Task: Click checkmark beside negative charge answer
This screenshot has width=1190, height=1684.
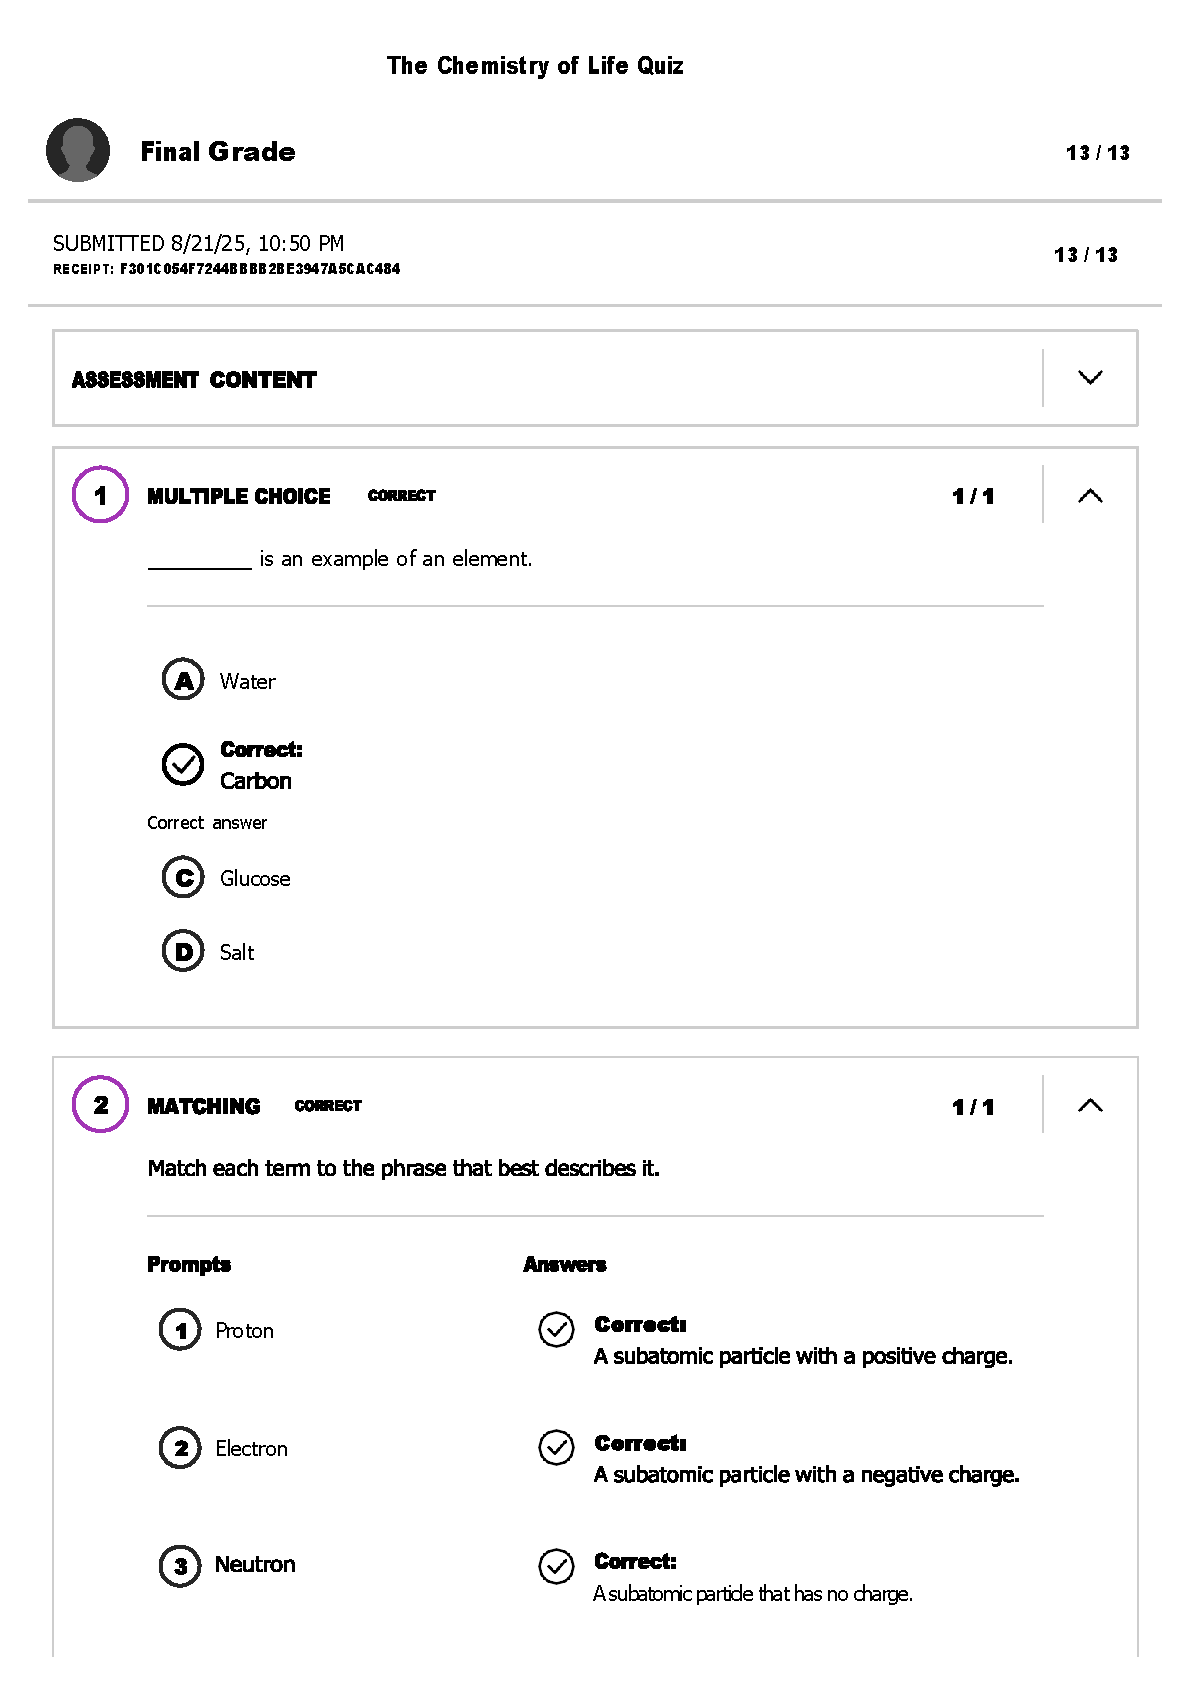Action: [556, 1447]
